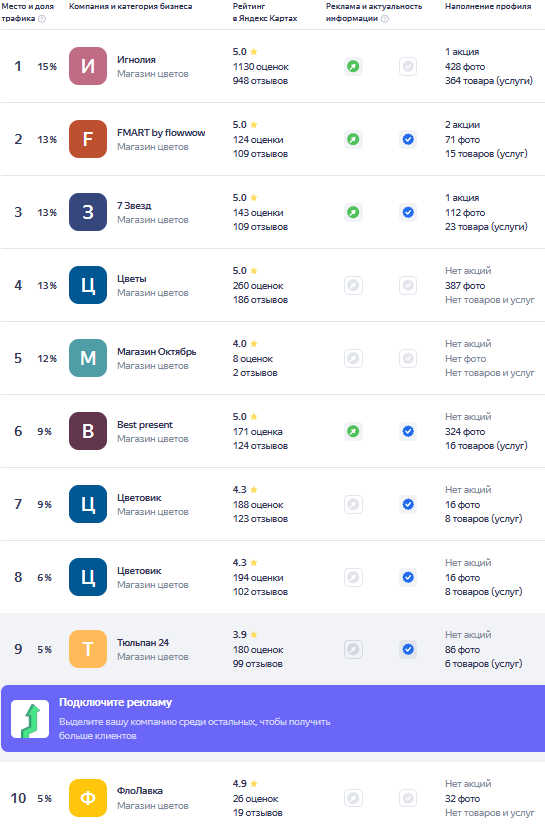Click the green advertising icon for 7 Звезд
Image resolution: width=545 pixels, height=825 pixels.
coord(354,213)
